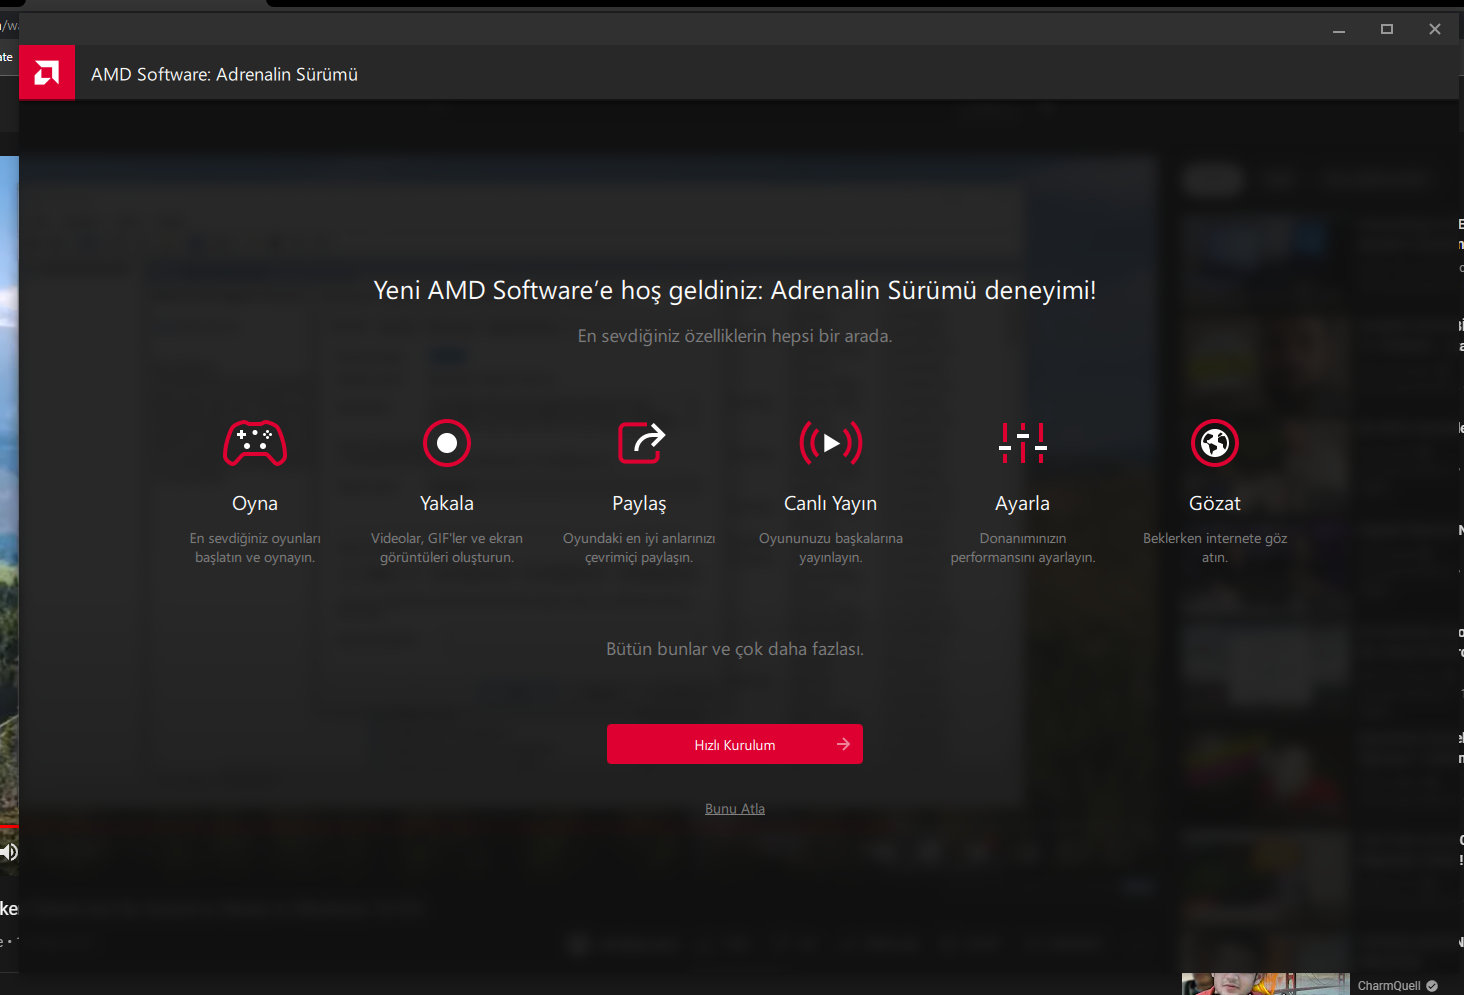Click the description 'Donanımınızın performansını ayarlayın.'
The width and height of the screenshot is (1464, 995).
pos(1023,548)
